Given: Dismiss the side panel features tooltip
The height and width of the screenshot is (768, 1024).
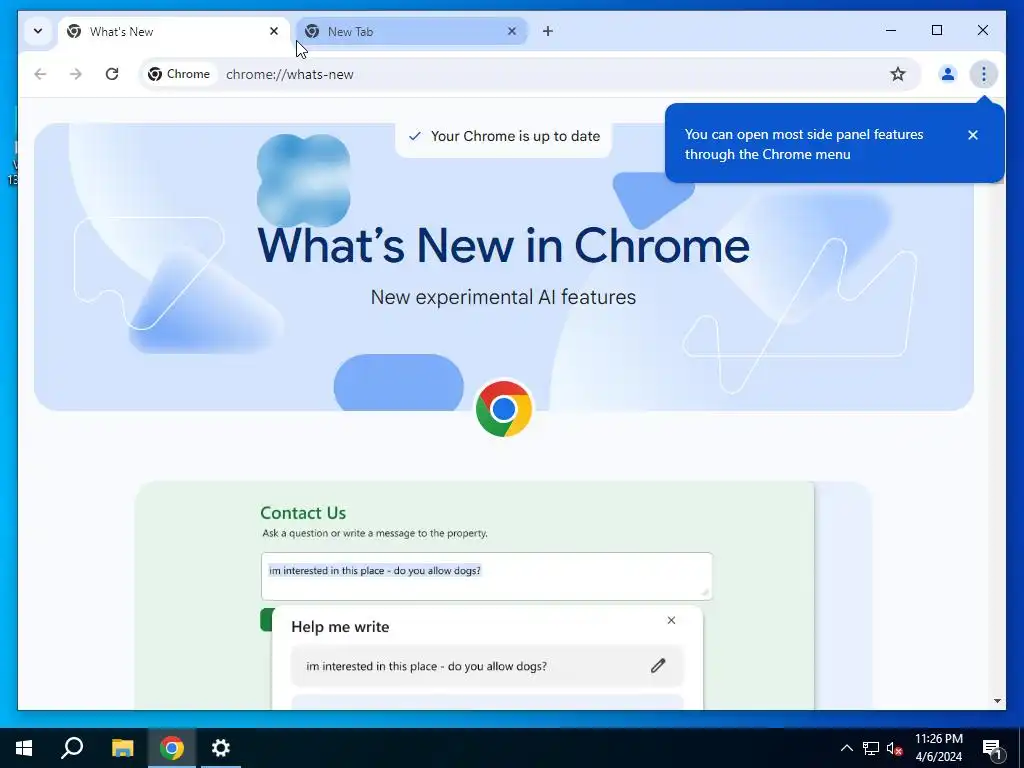Looking at the screenshot, I should tap(973, 135).
